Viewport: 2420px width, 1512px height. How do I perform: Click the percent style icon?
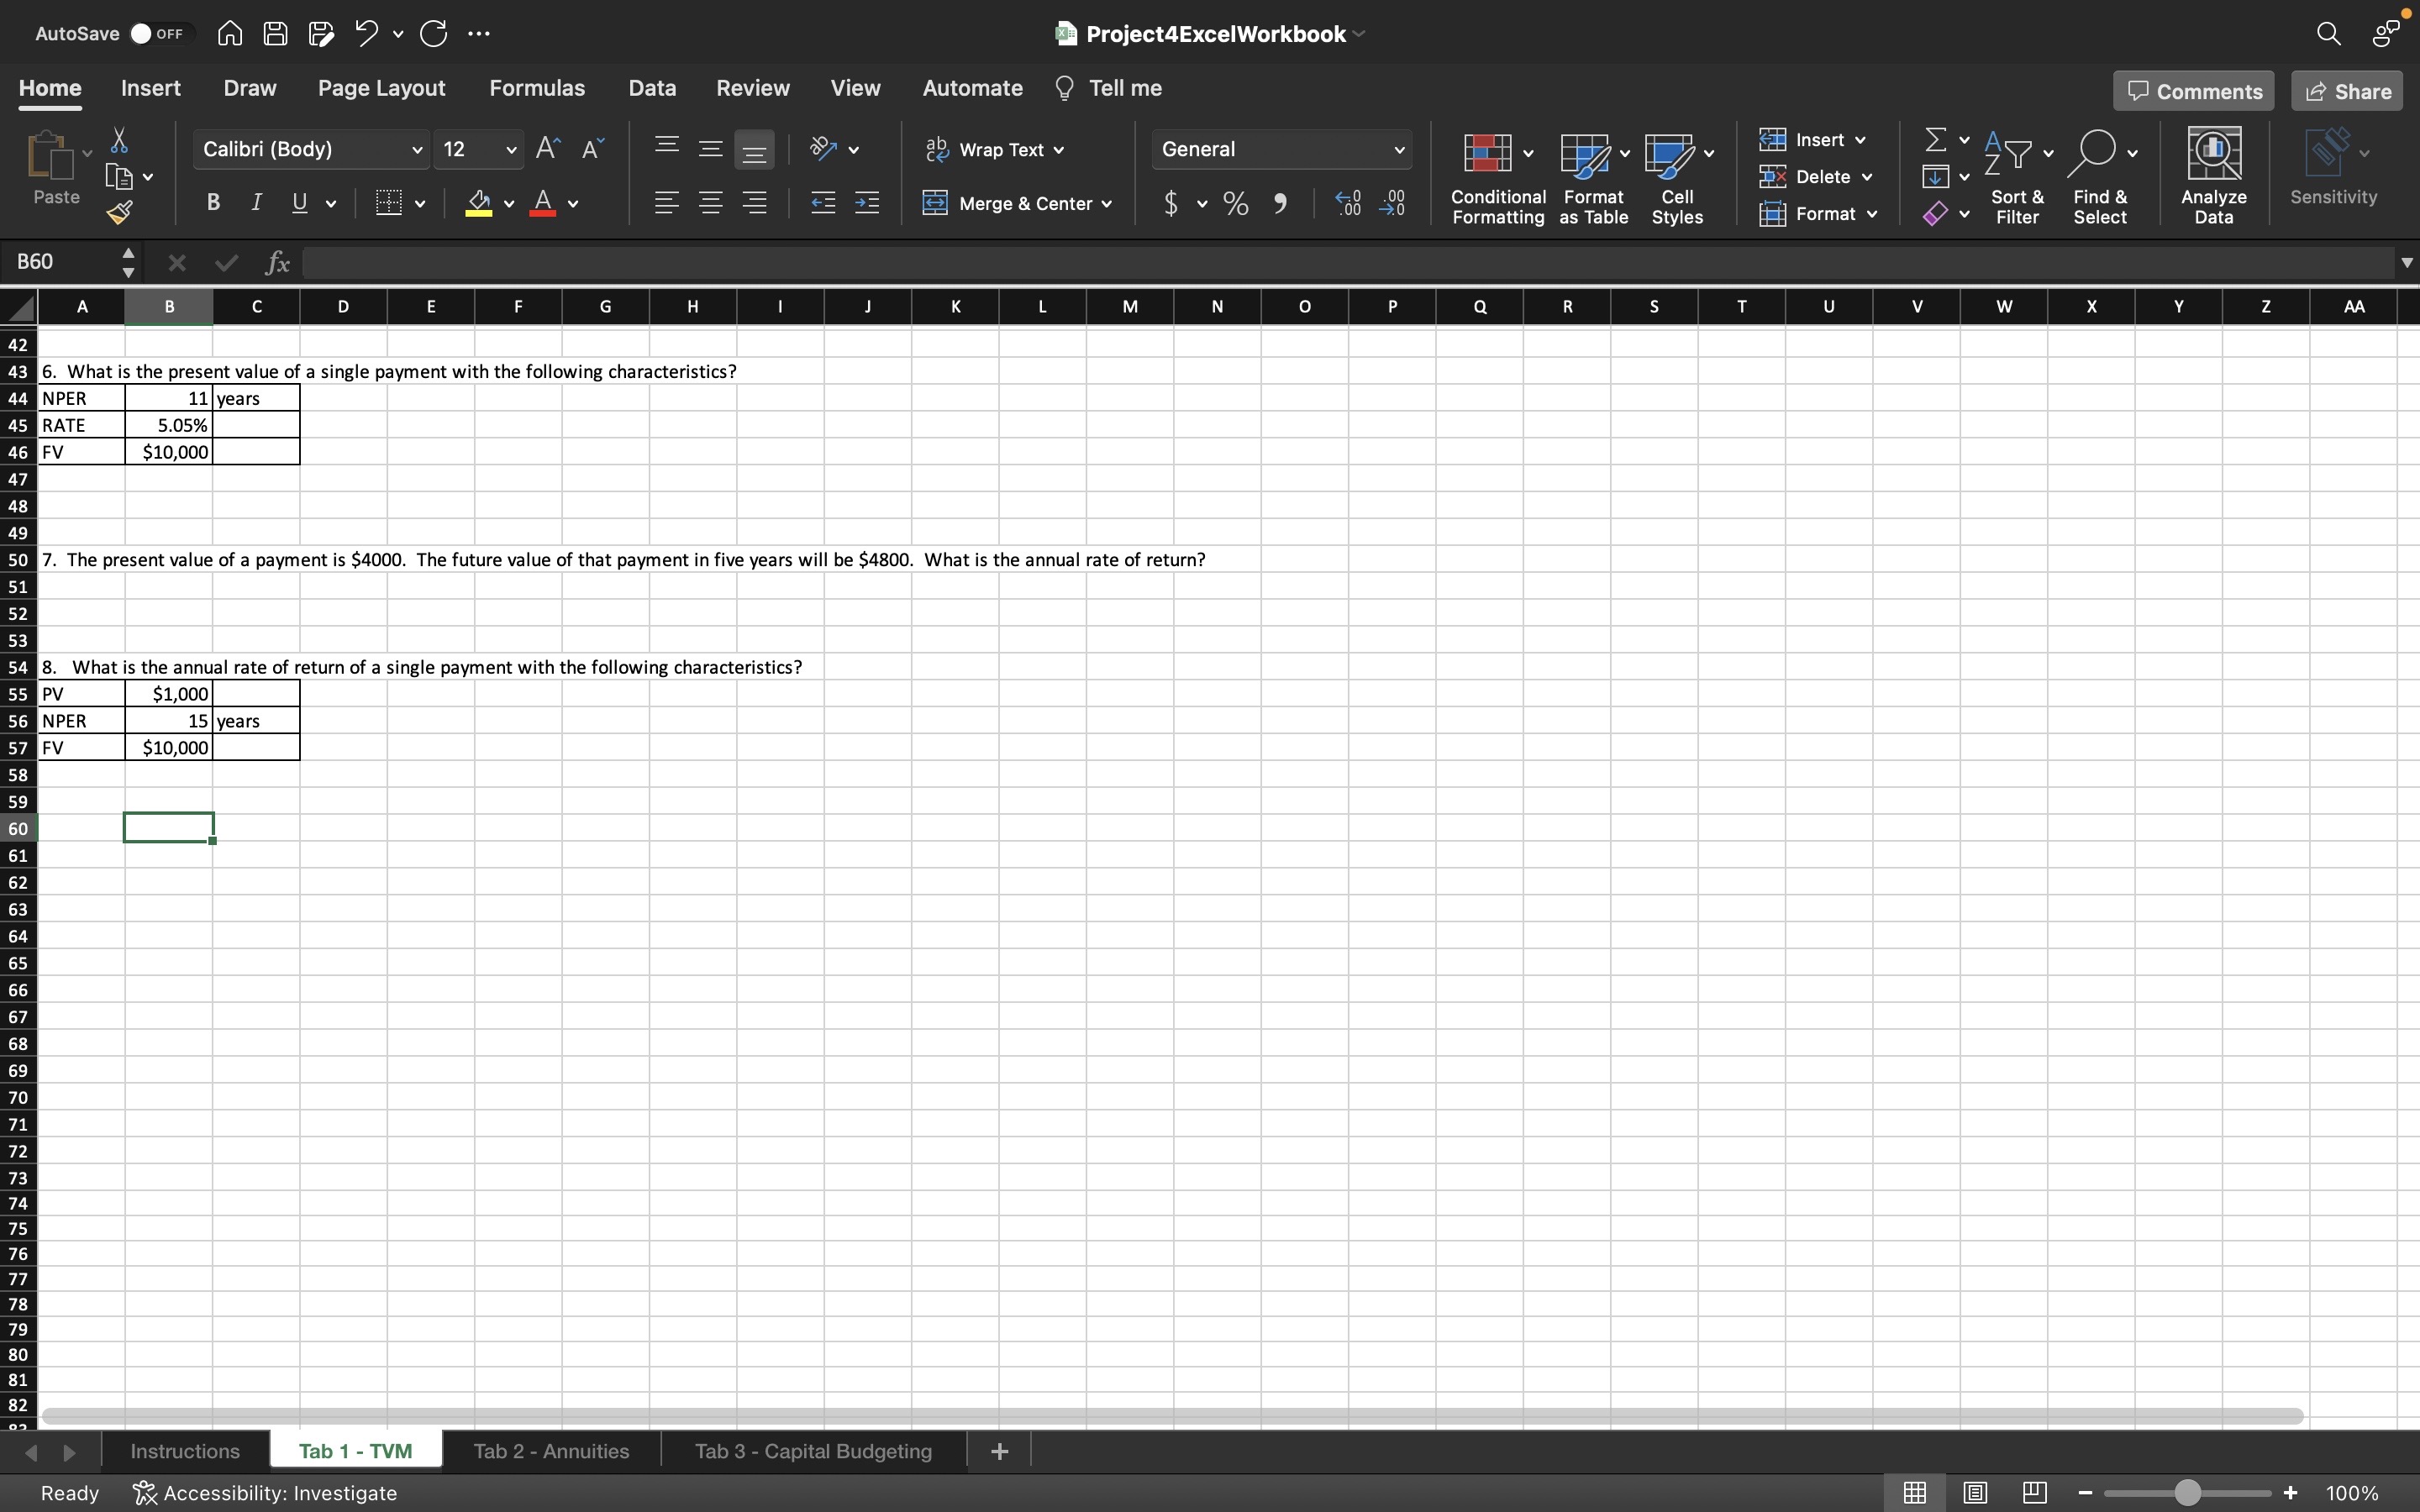1236,204
